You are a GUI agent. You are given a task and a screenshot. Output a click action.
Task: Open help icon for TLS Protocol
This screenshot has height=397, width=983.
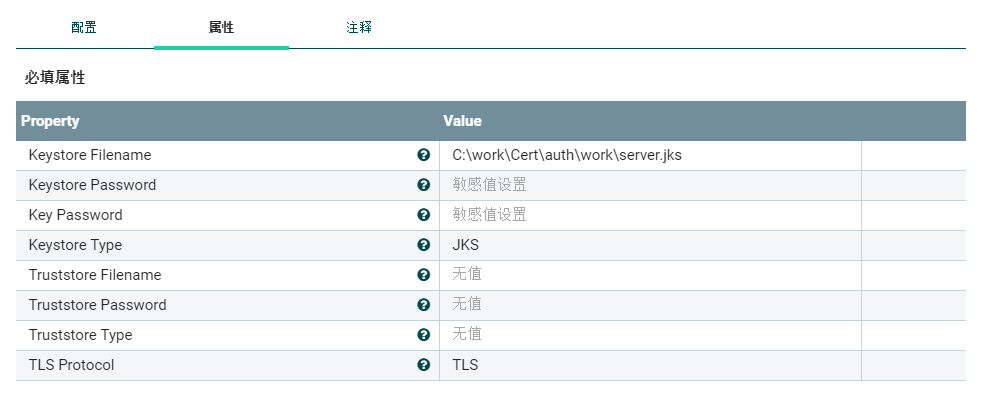click(424, 364)
